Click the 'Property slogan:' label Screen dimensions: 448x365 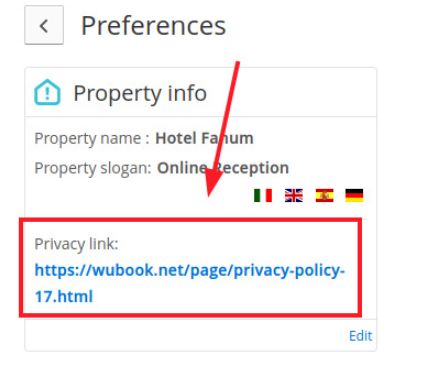[93, 168]
